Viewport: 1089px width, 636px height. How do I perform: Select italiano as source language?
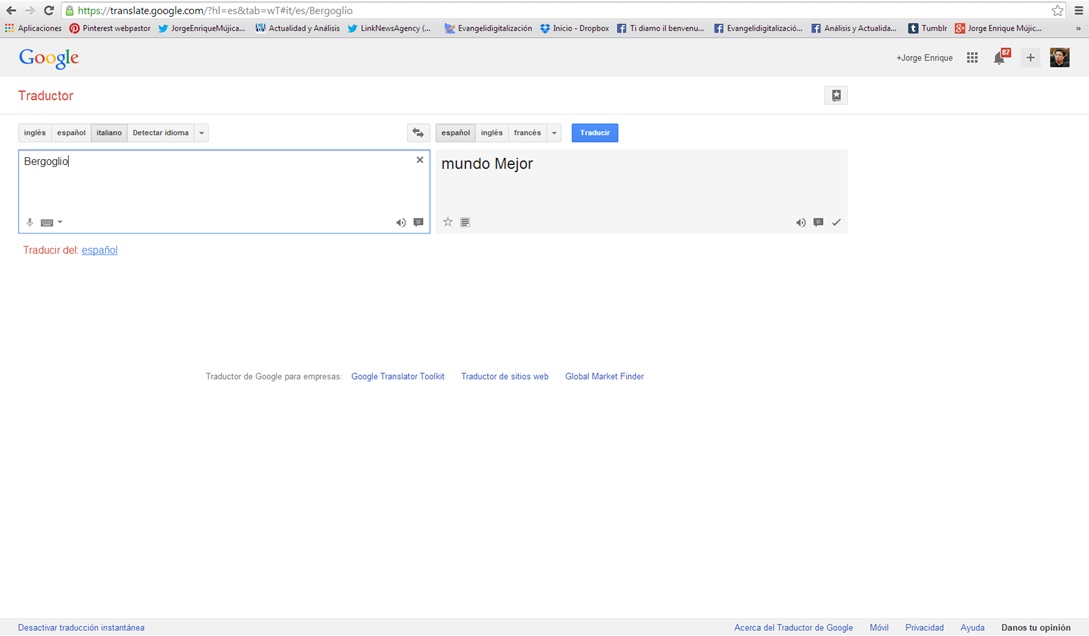(109, 133)
